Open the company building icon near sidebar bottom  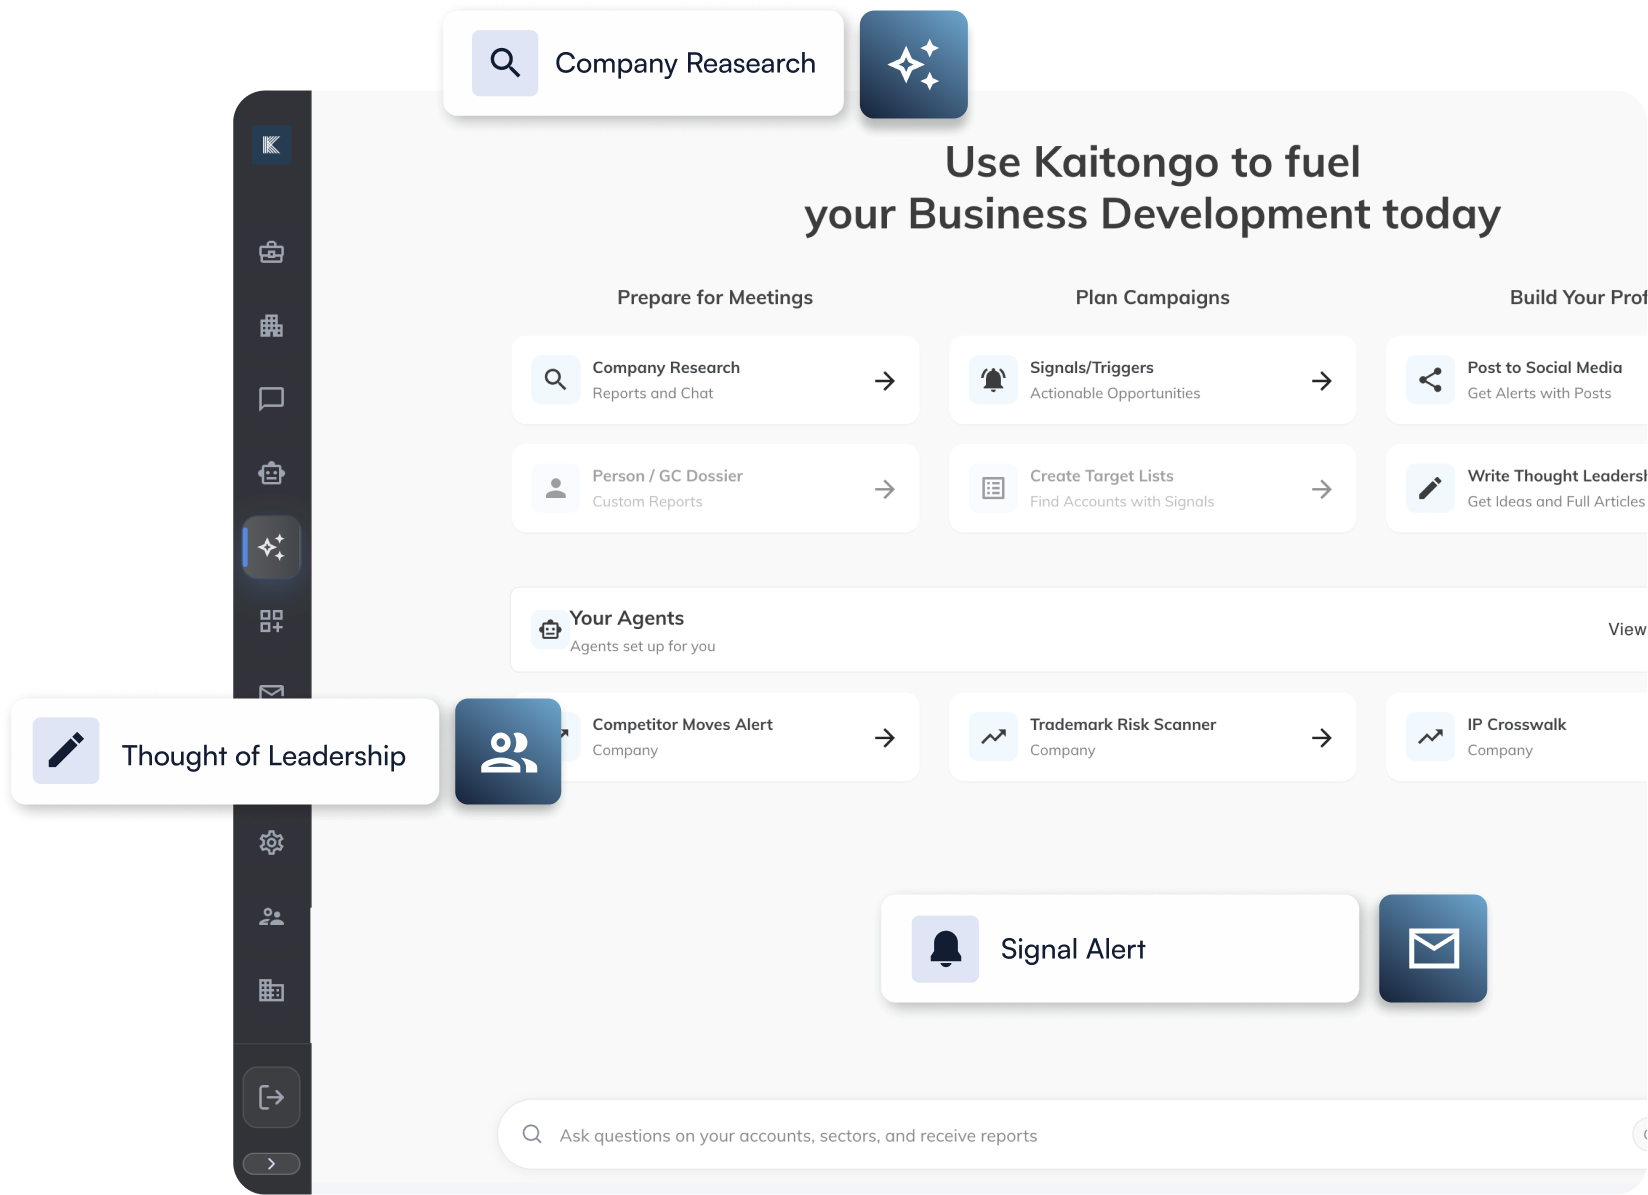coord(271,990)
